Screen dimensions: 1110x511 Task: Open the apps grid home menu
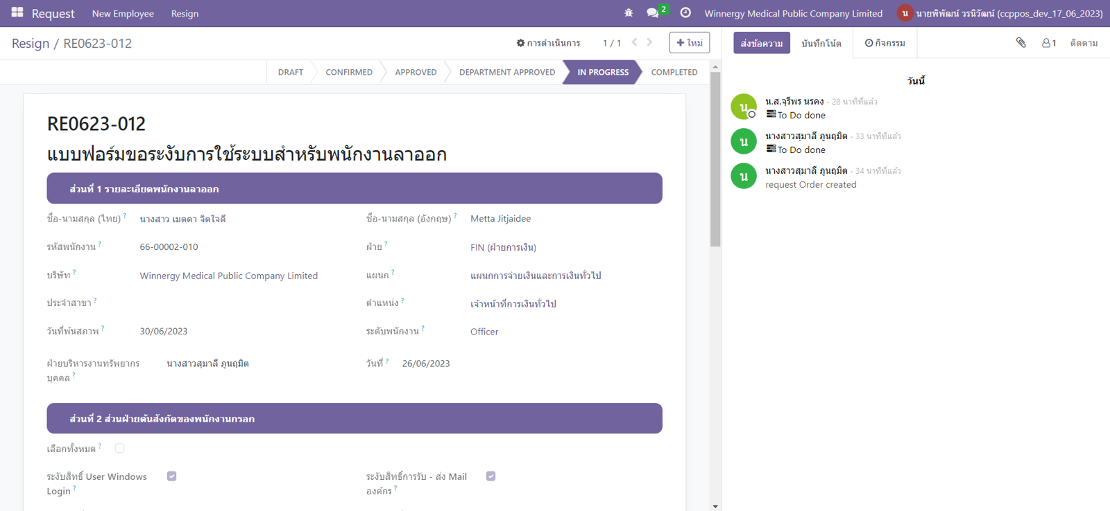coord(17,13)
